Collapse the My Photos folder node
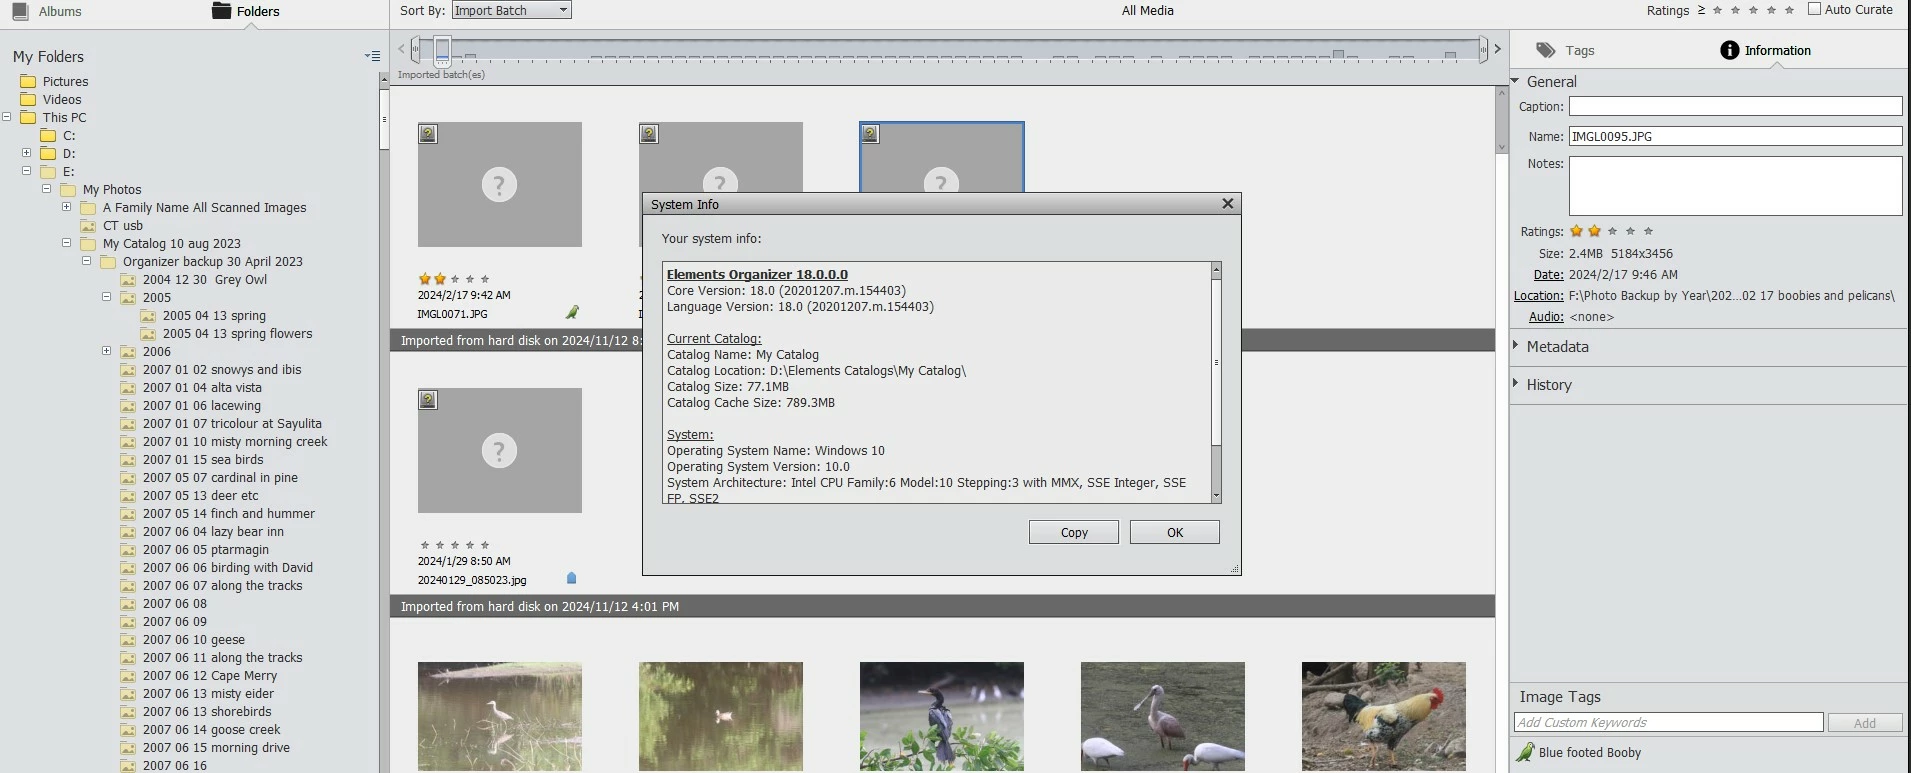The height and width of the screenshot is (773, 1911). (x=47, y=189)
